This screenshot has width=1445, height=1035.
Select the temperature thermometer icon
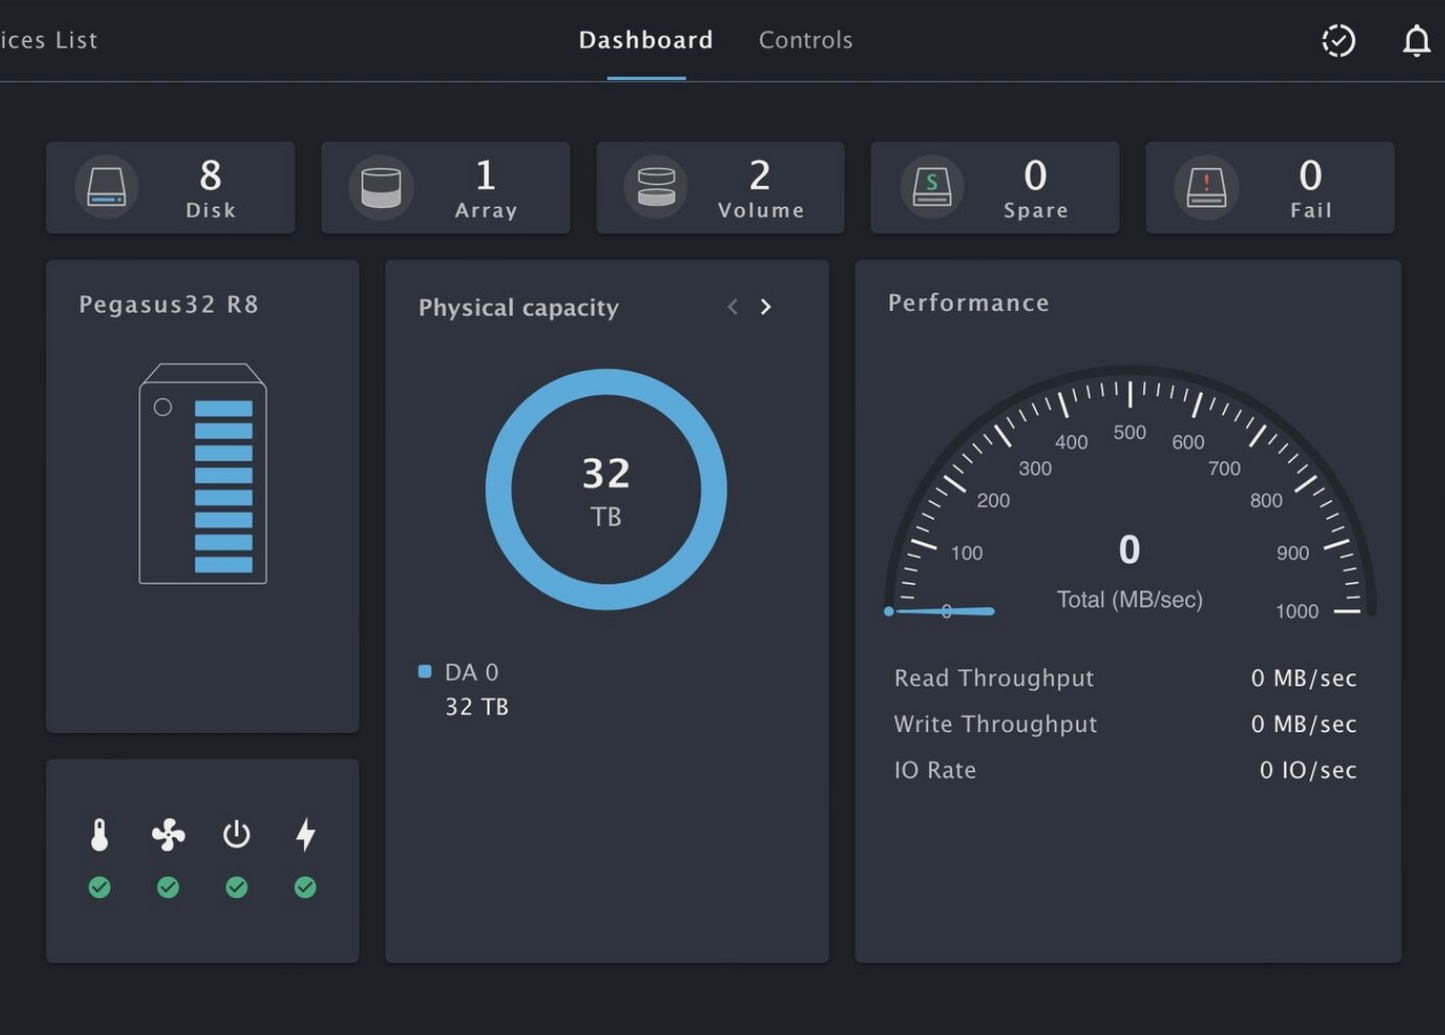click(99, 835)
